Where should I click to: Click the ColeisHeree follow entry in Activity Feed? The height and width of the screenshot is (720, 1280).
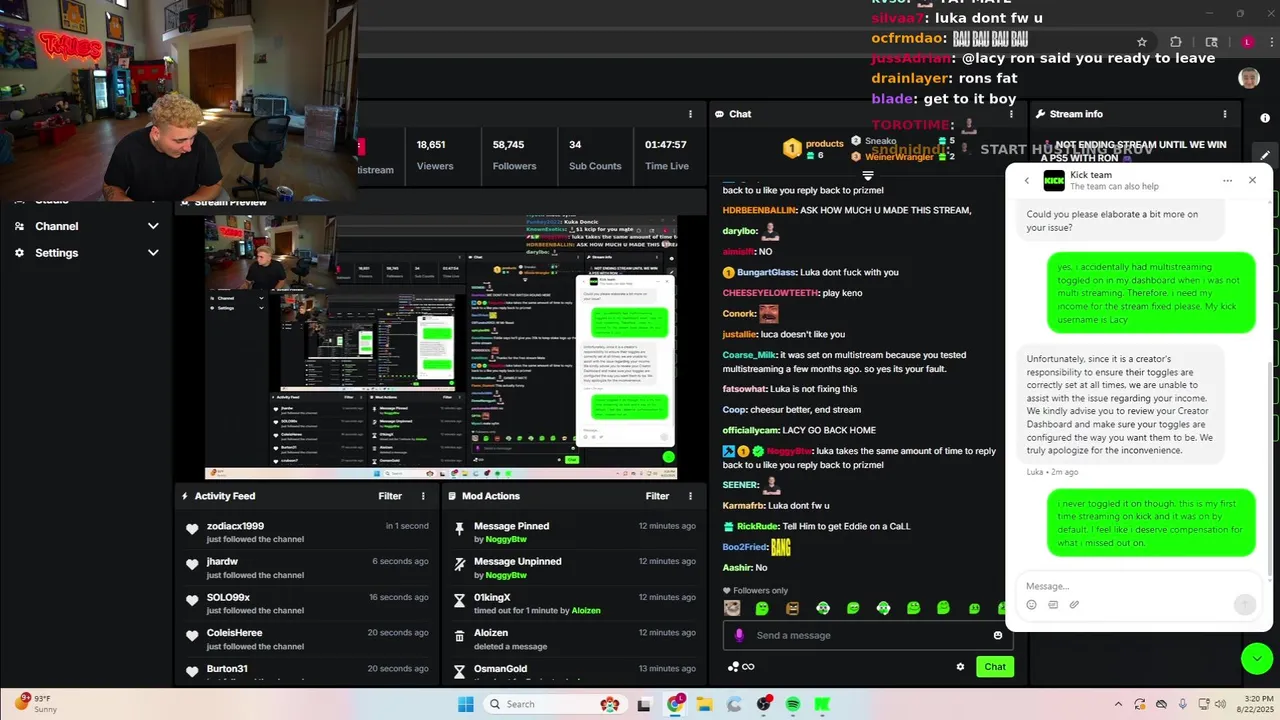307,639
